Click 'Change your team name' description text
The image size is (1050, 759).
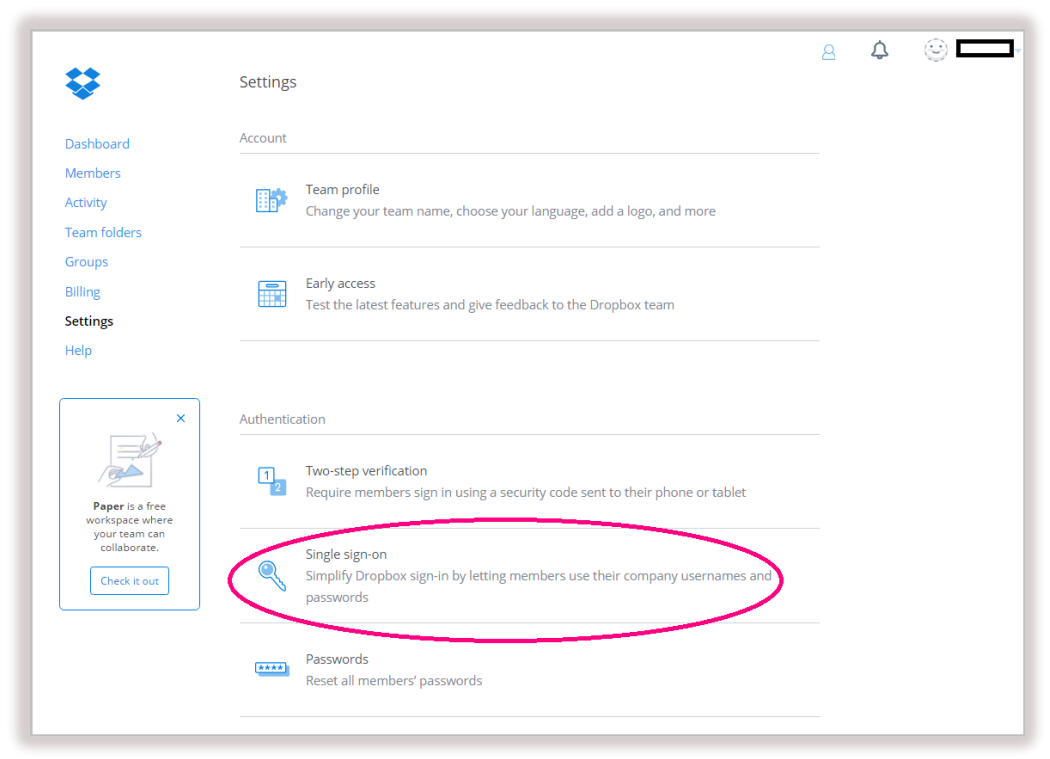pos(510,211)
